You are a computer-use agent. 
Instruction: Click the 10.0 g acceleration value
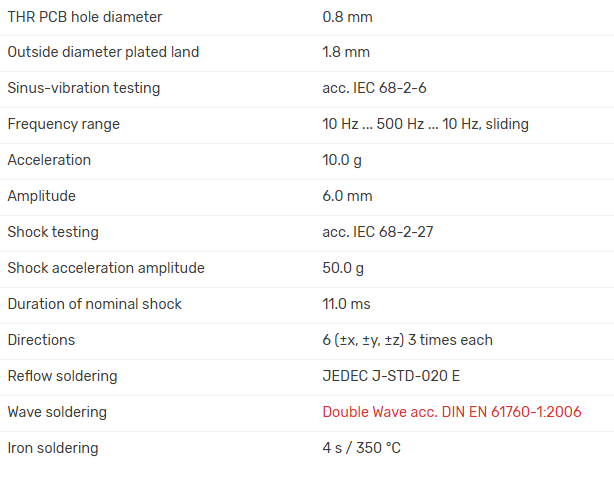click(x=343, y=160)
